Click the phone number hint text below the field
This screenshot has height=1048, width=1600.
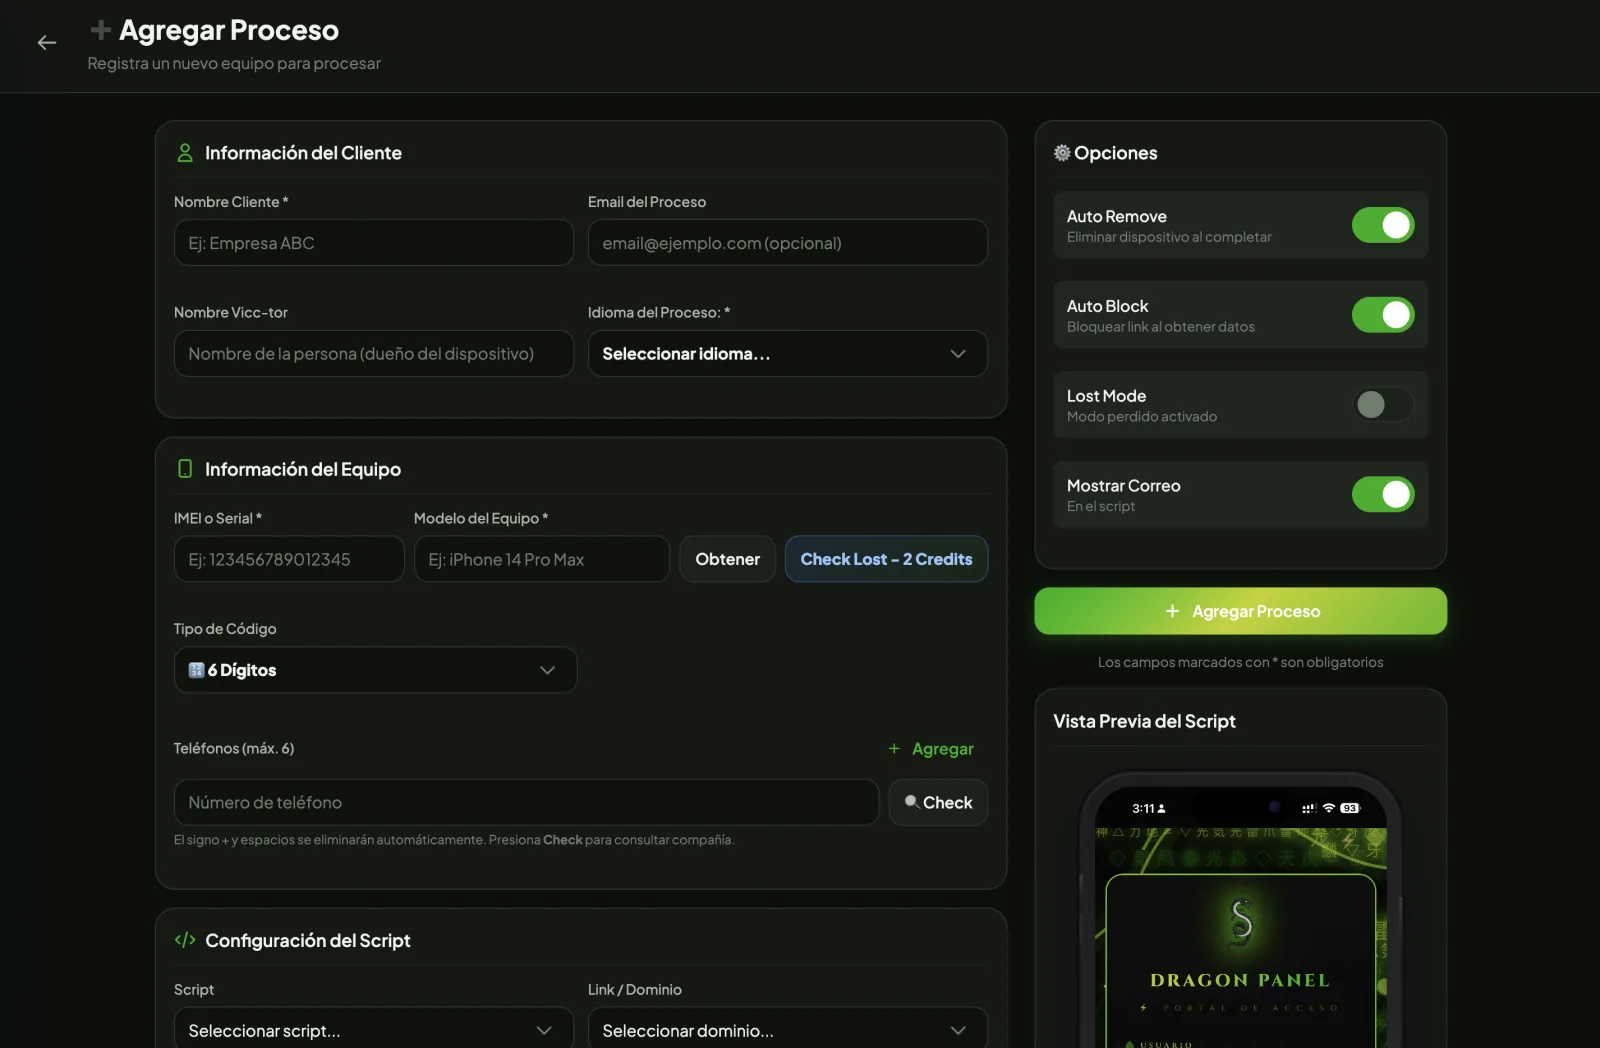[454, 840]
